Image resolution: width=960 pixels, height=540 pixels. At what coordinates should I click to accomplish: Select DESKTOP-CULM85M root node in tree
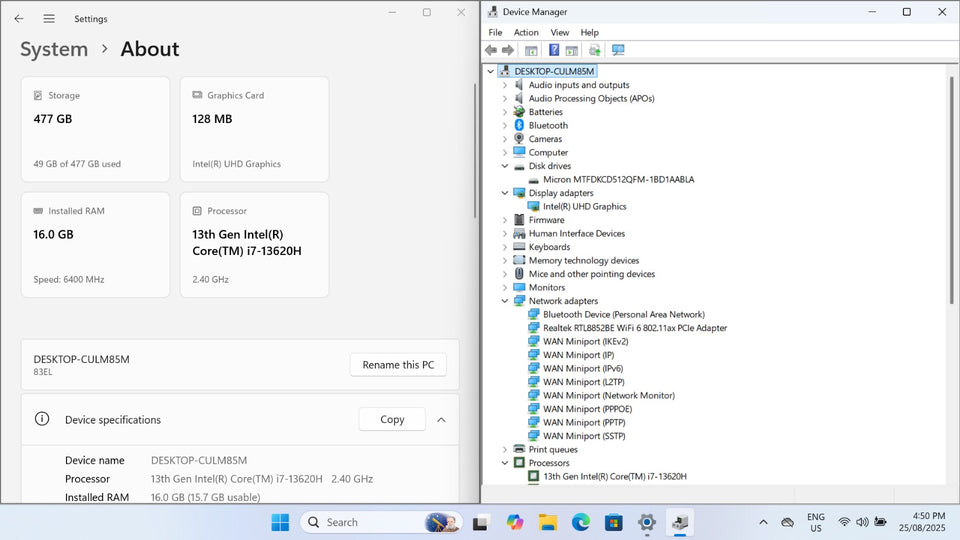click(553, 71)
